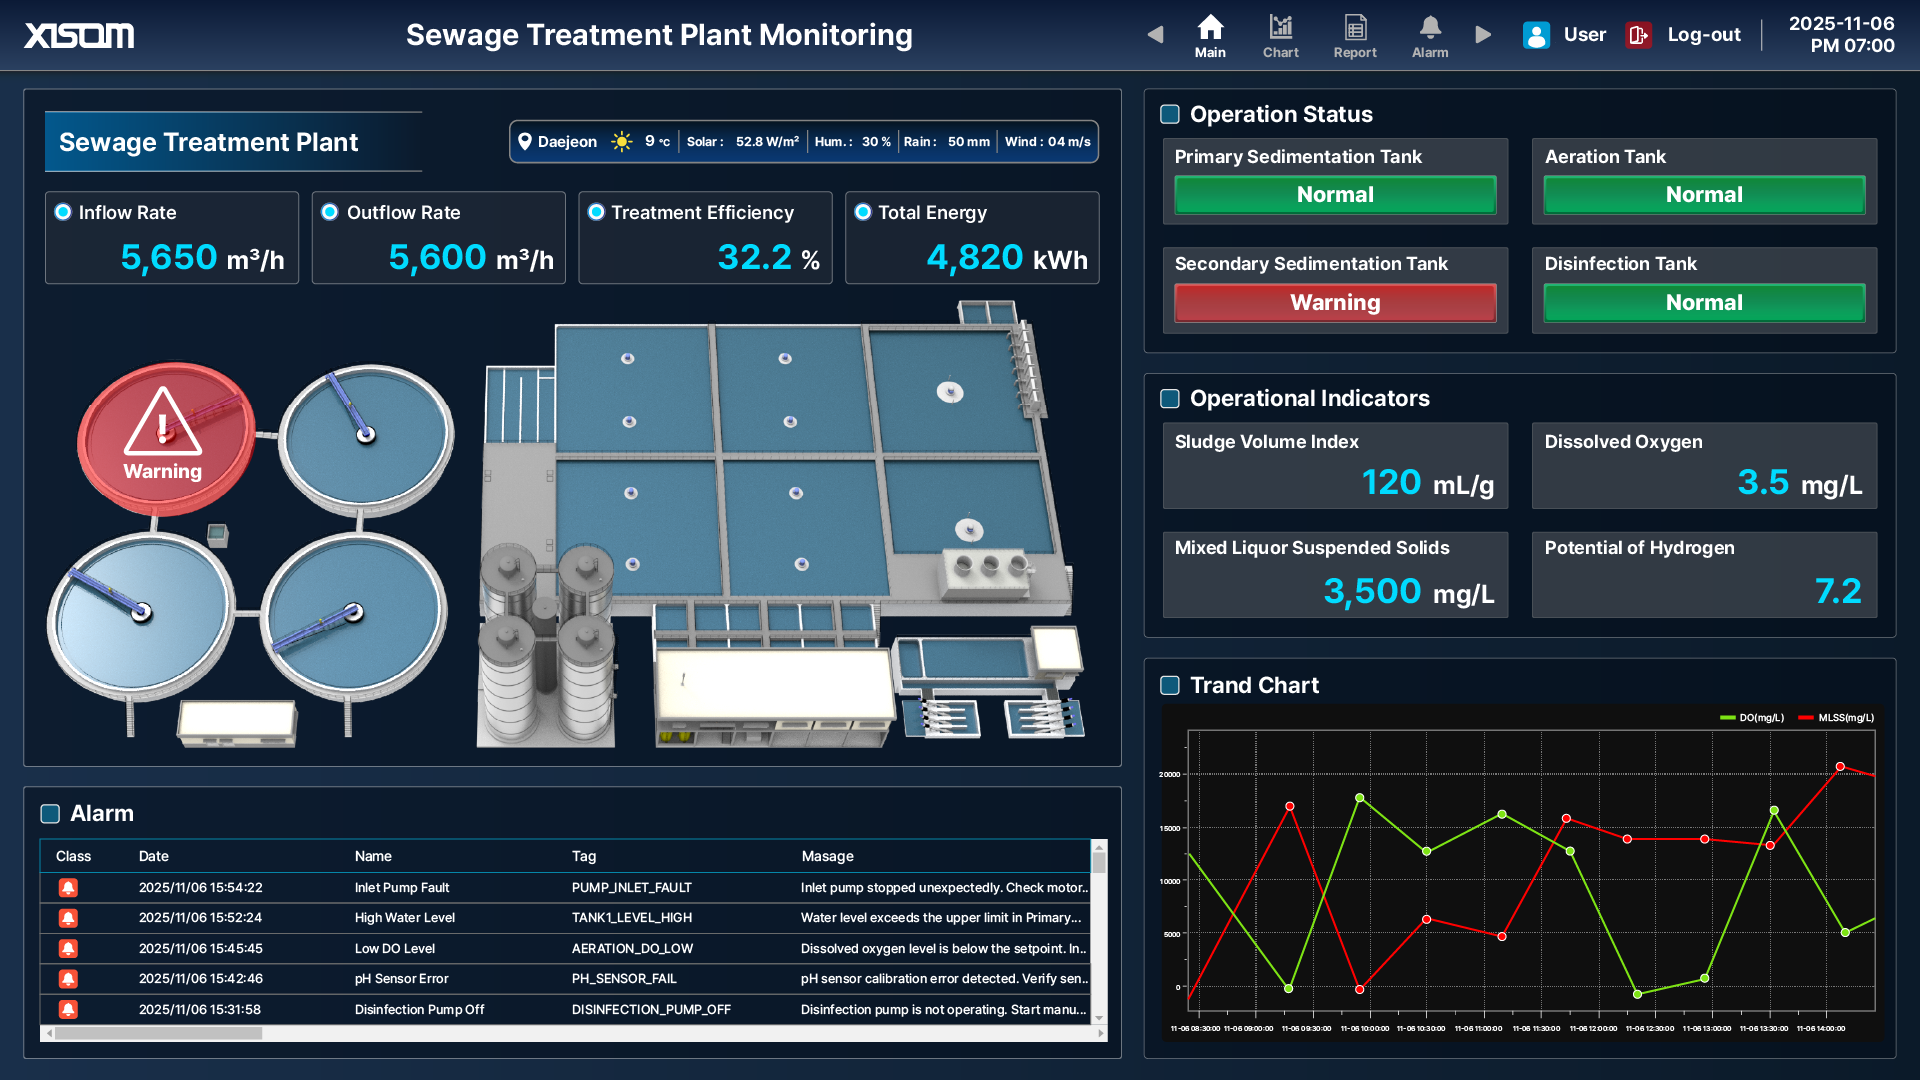This screenshot has width=1920, height=1080.
Task: Select the Low DO Level alarm row
Action: (x=565, y=948)
